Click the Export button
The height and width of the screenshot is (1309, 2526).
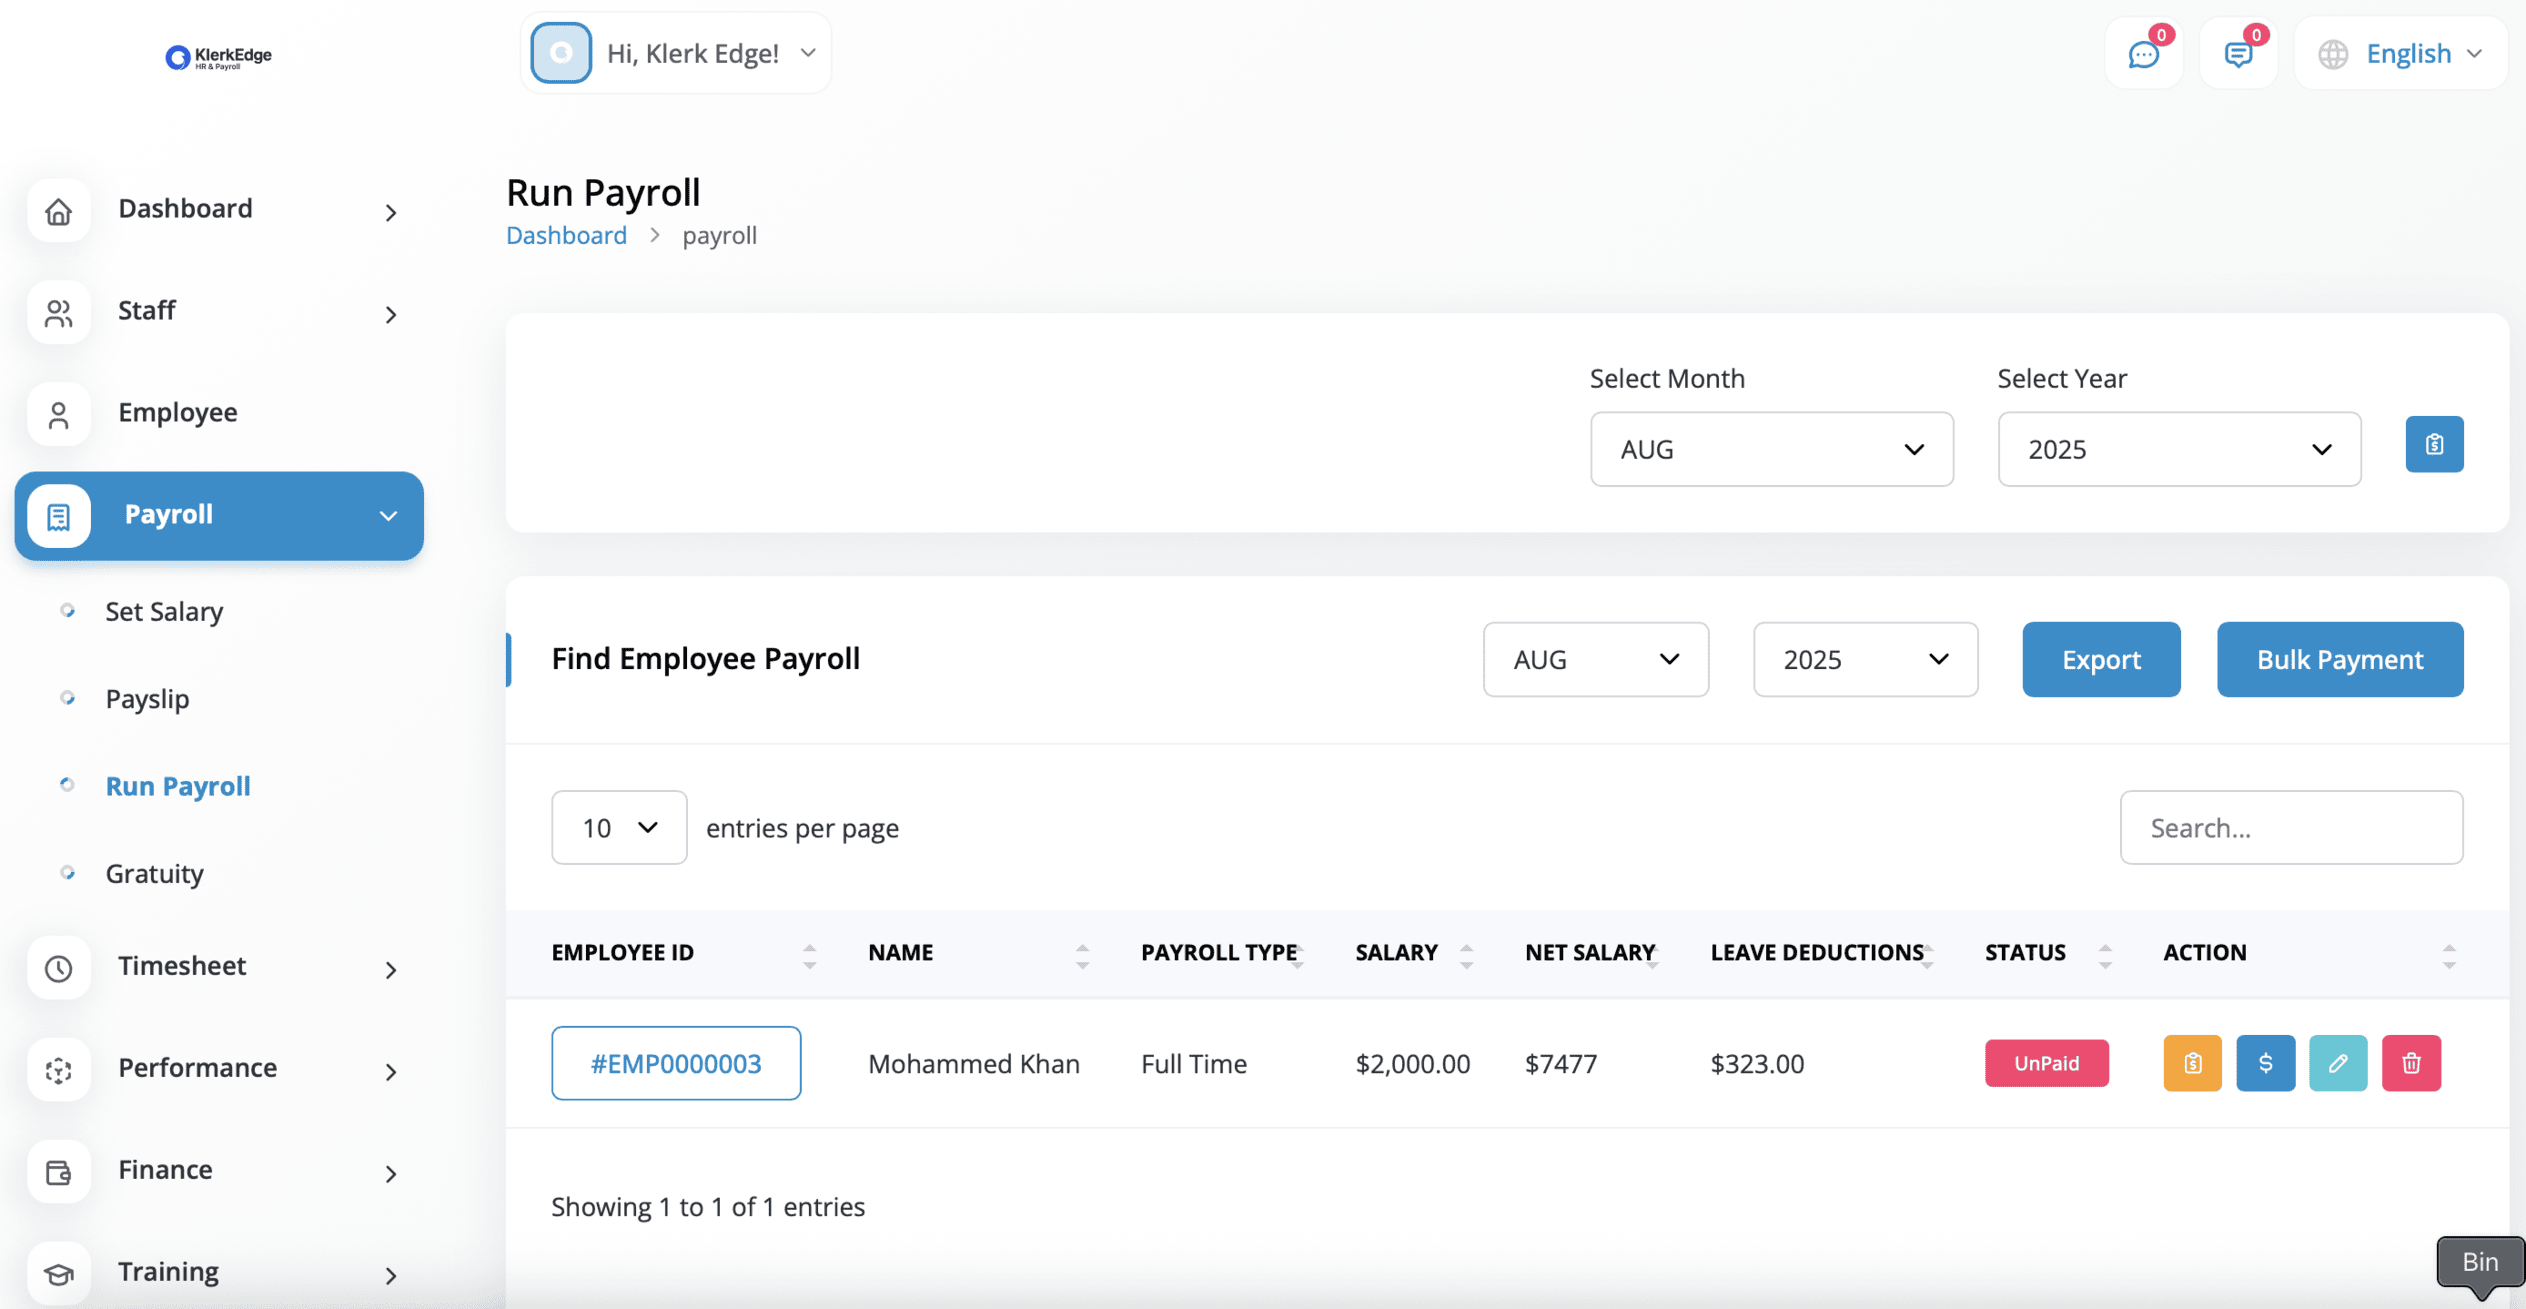click(x=2100, y=660)
